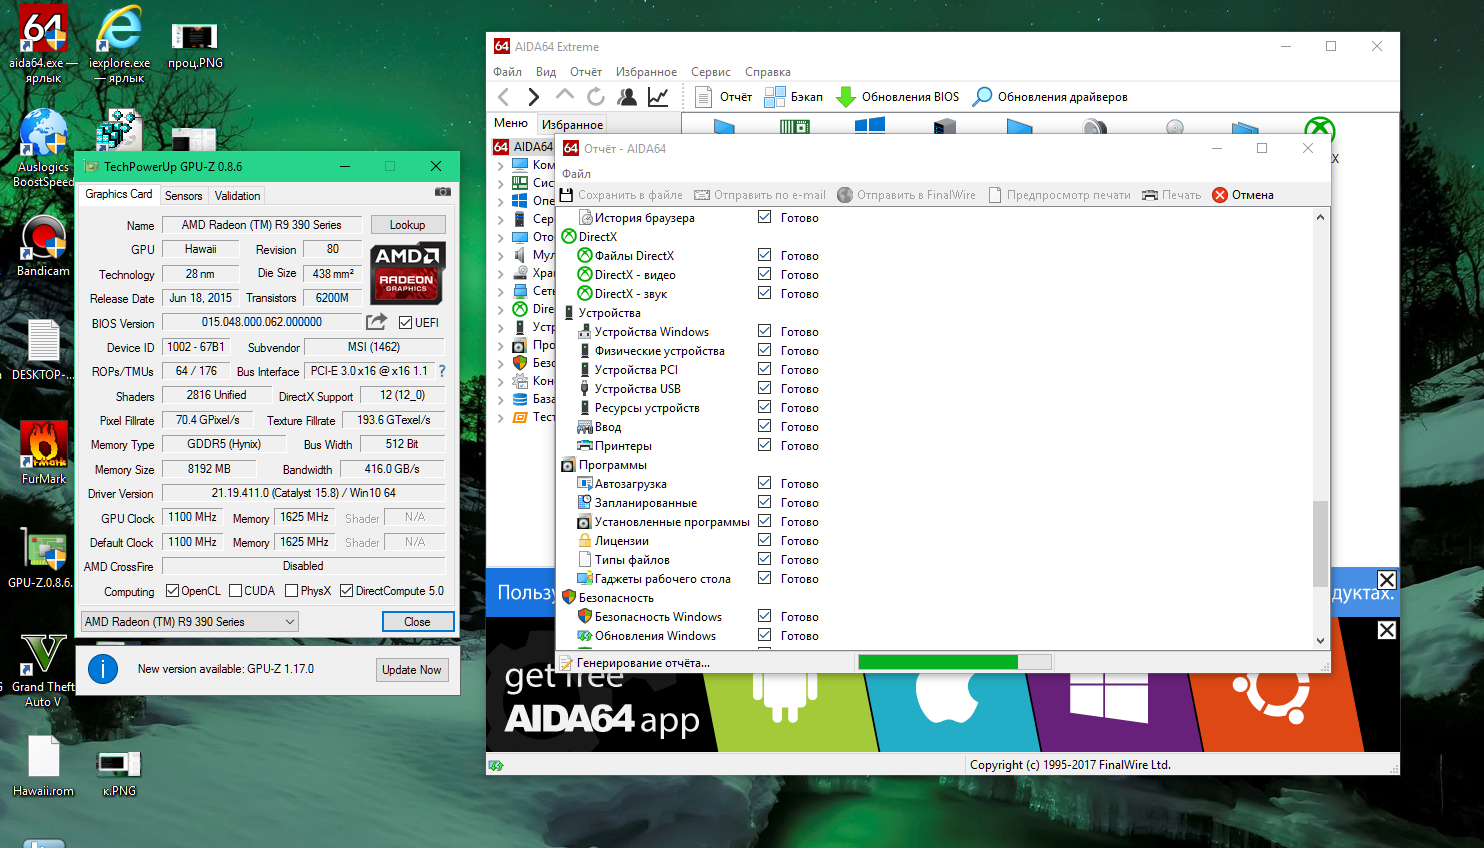This screenshot has width=1484, height=848.
Task: Open the Сервис menu in AIDA64
Action: 711,72
